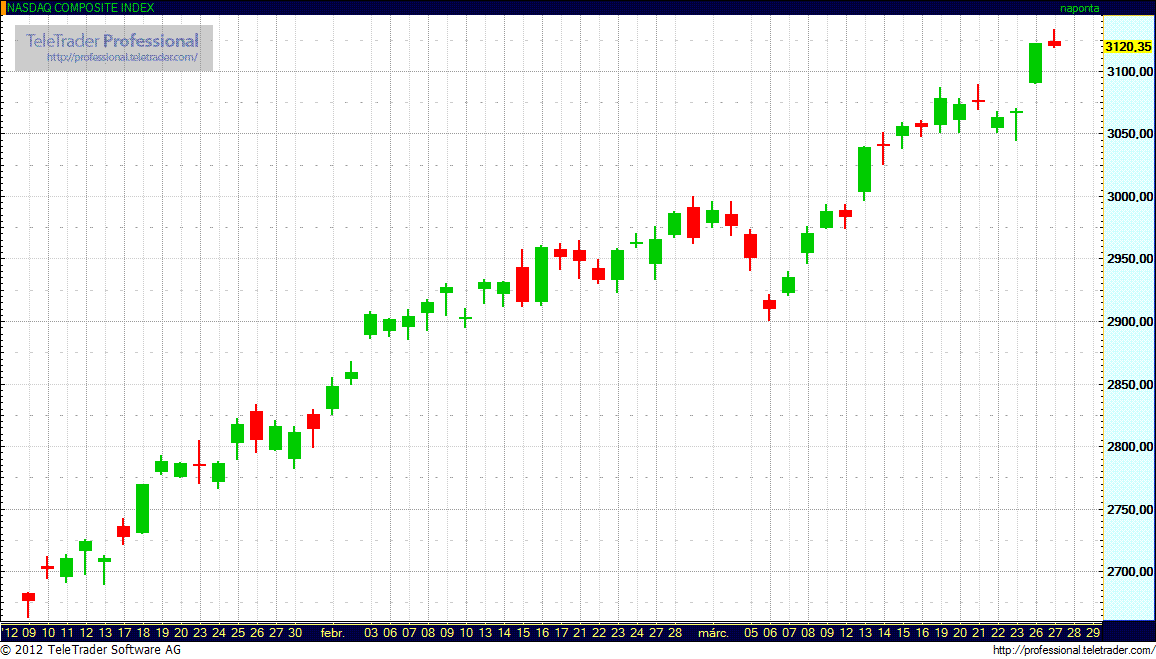
Task: Select the last red candle near 3120
Action: tap(1054, 43)
